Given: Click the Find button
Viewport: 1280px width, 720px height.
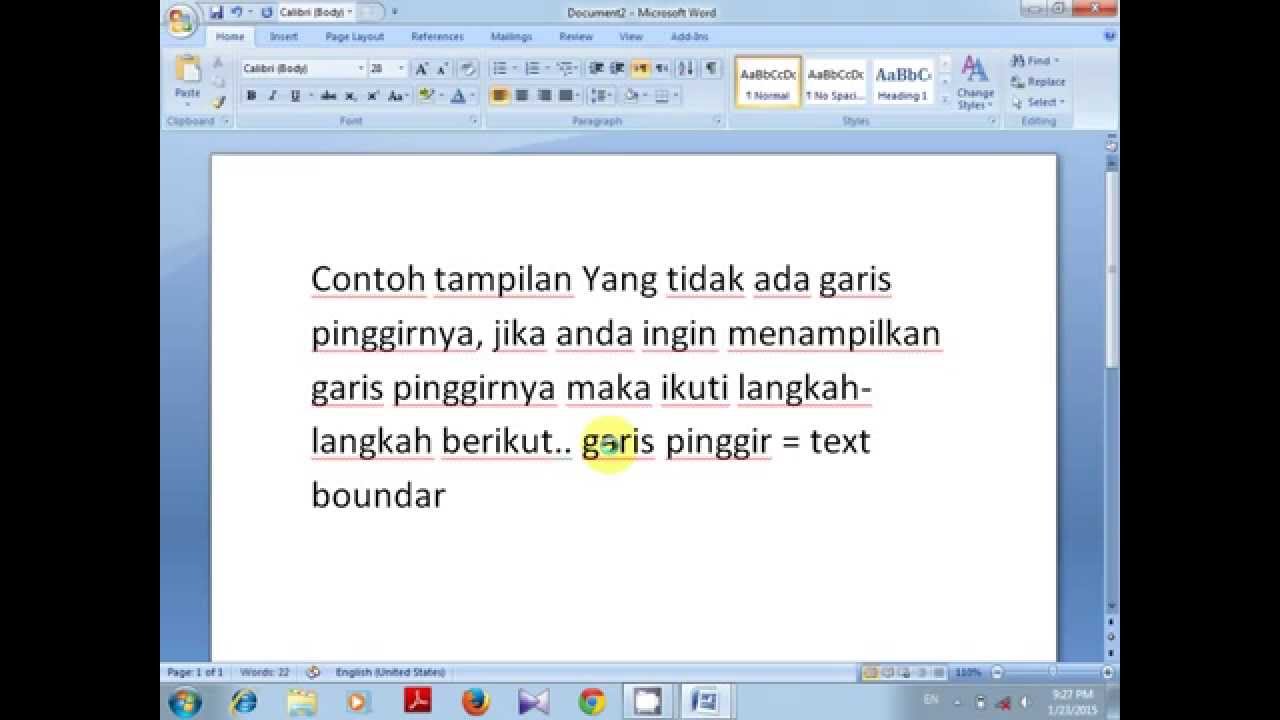Looking at the screenshot, I should pyautogui.click(x=1034, y=61).
